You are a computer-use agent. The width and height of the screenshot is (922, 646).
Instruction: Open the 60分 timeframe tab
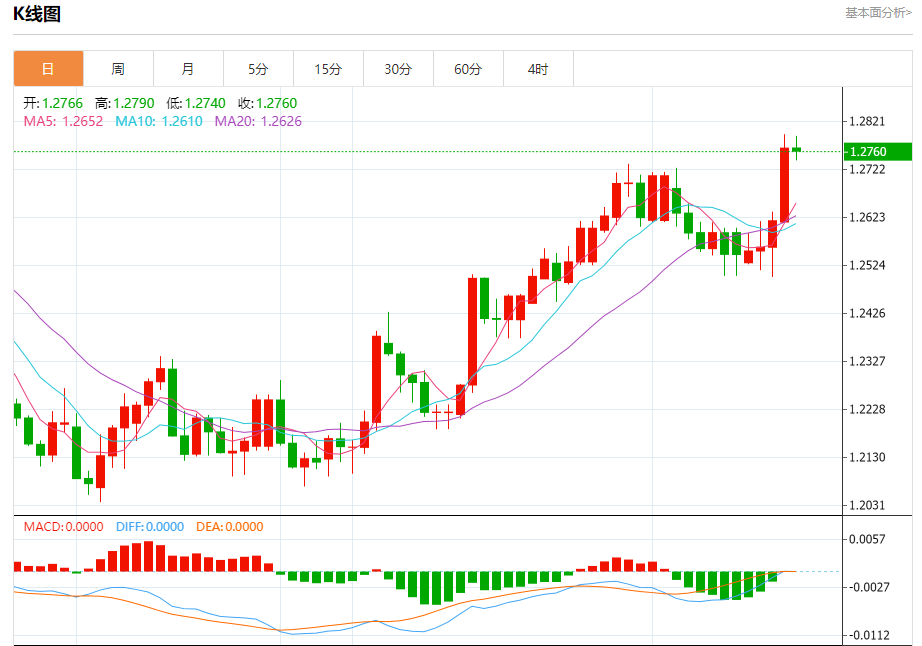(468, 69)
